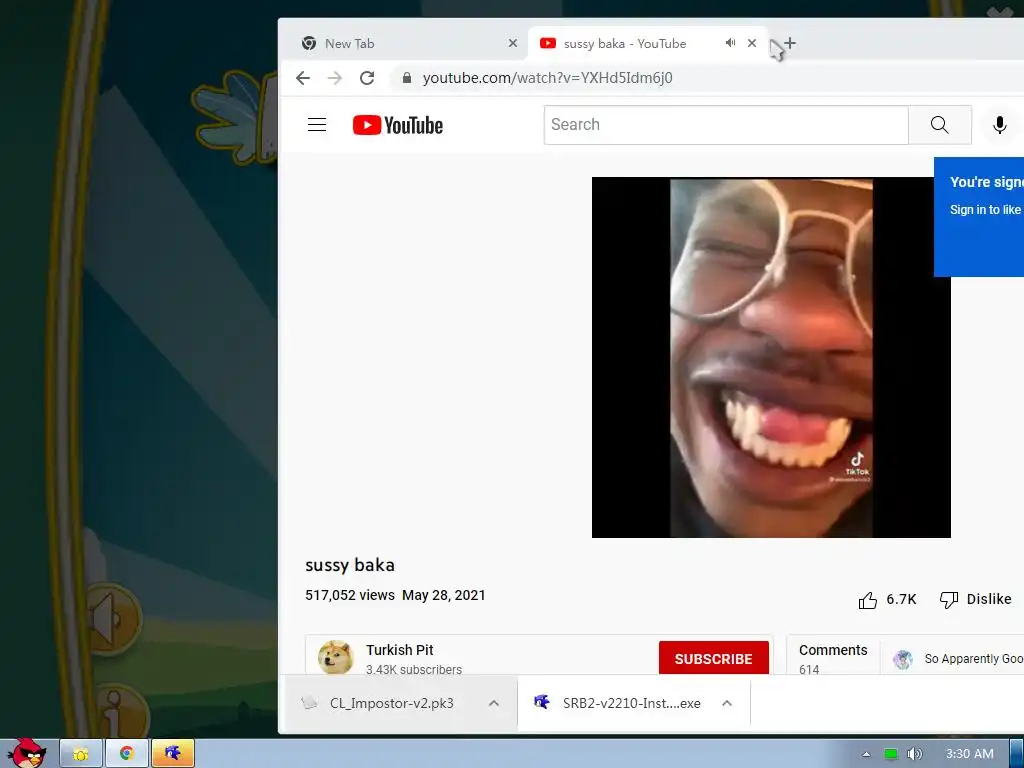Click the search magnifier button
1024x768 pixels.
point(940,125)
